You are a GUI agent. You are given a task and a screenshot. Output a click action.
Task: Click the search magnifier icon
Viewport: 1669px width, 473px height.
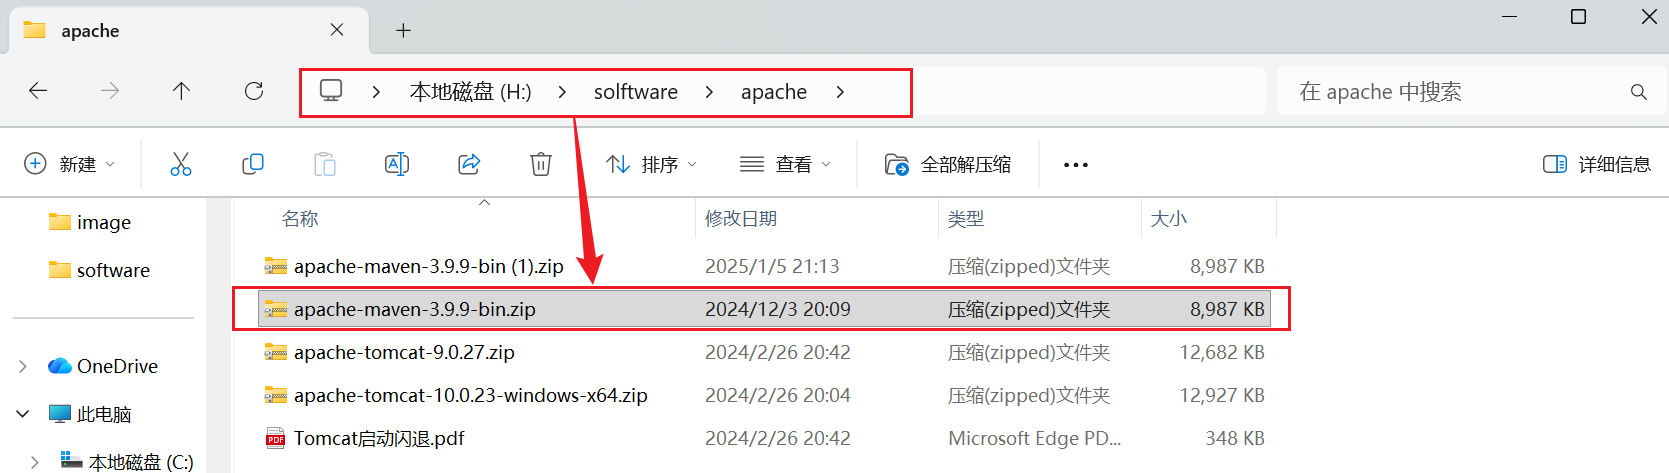(x=1638, y=92)
